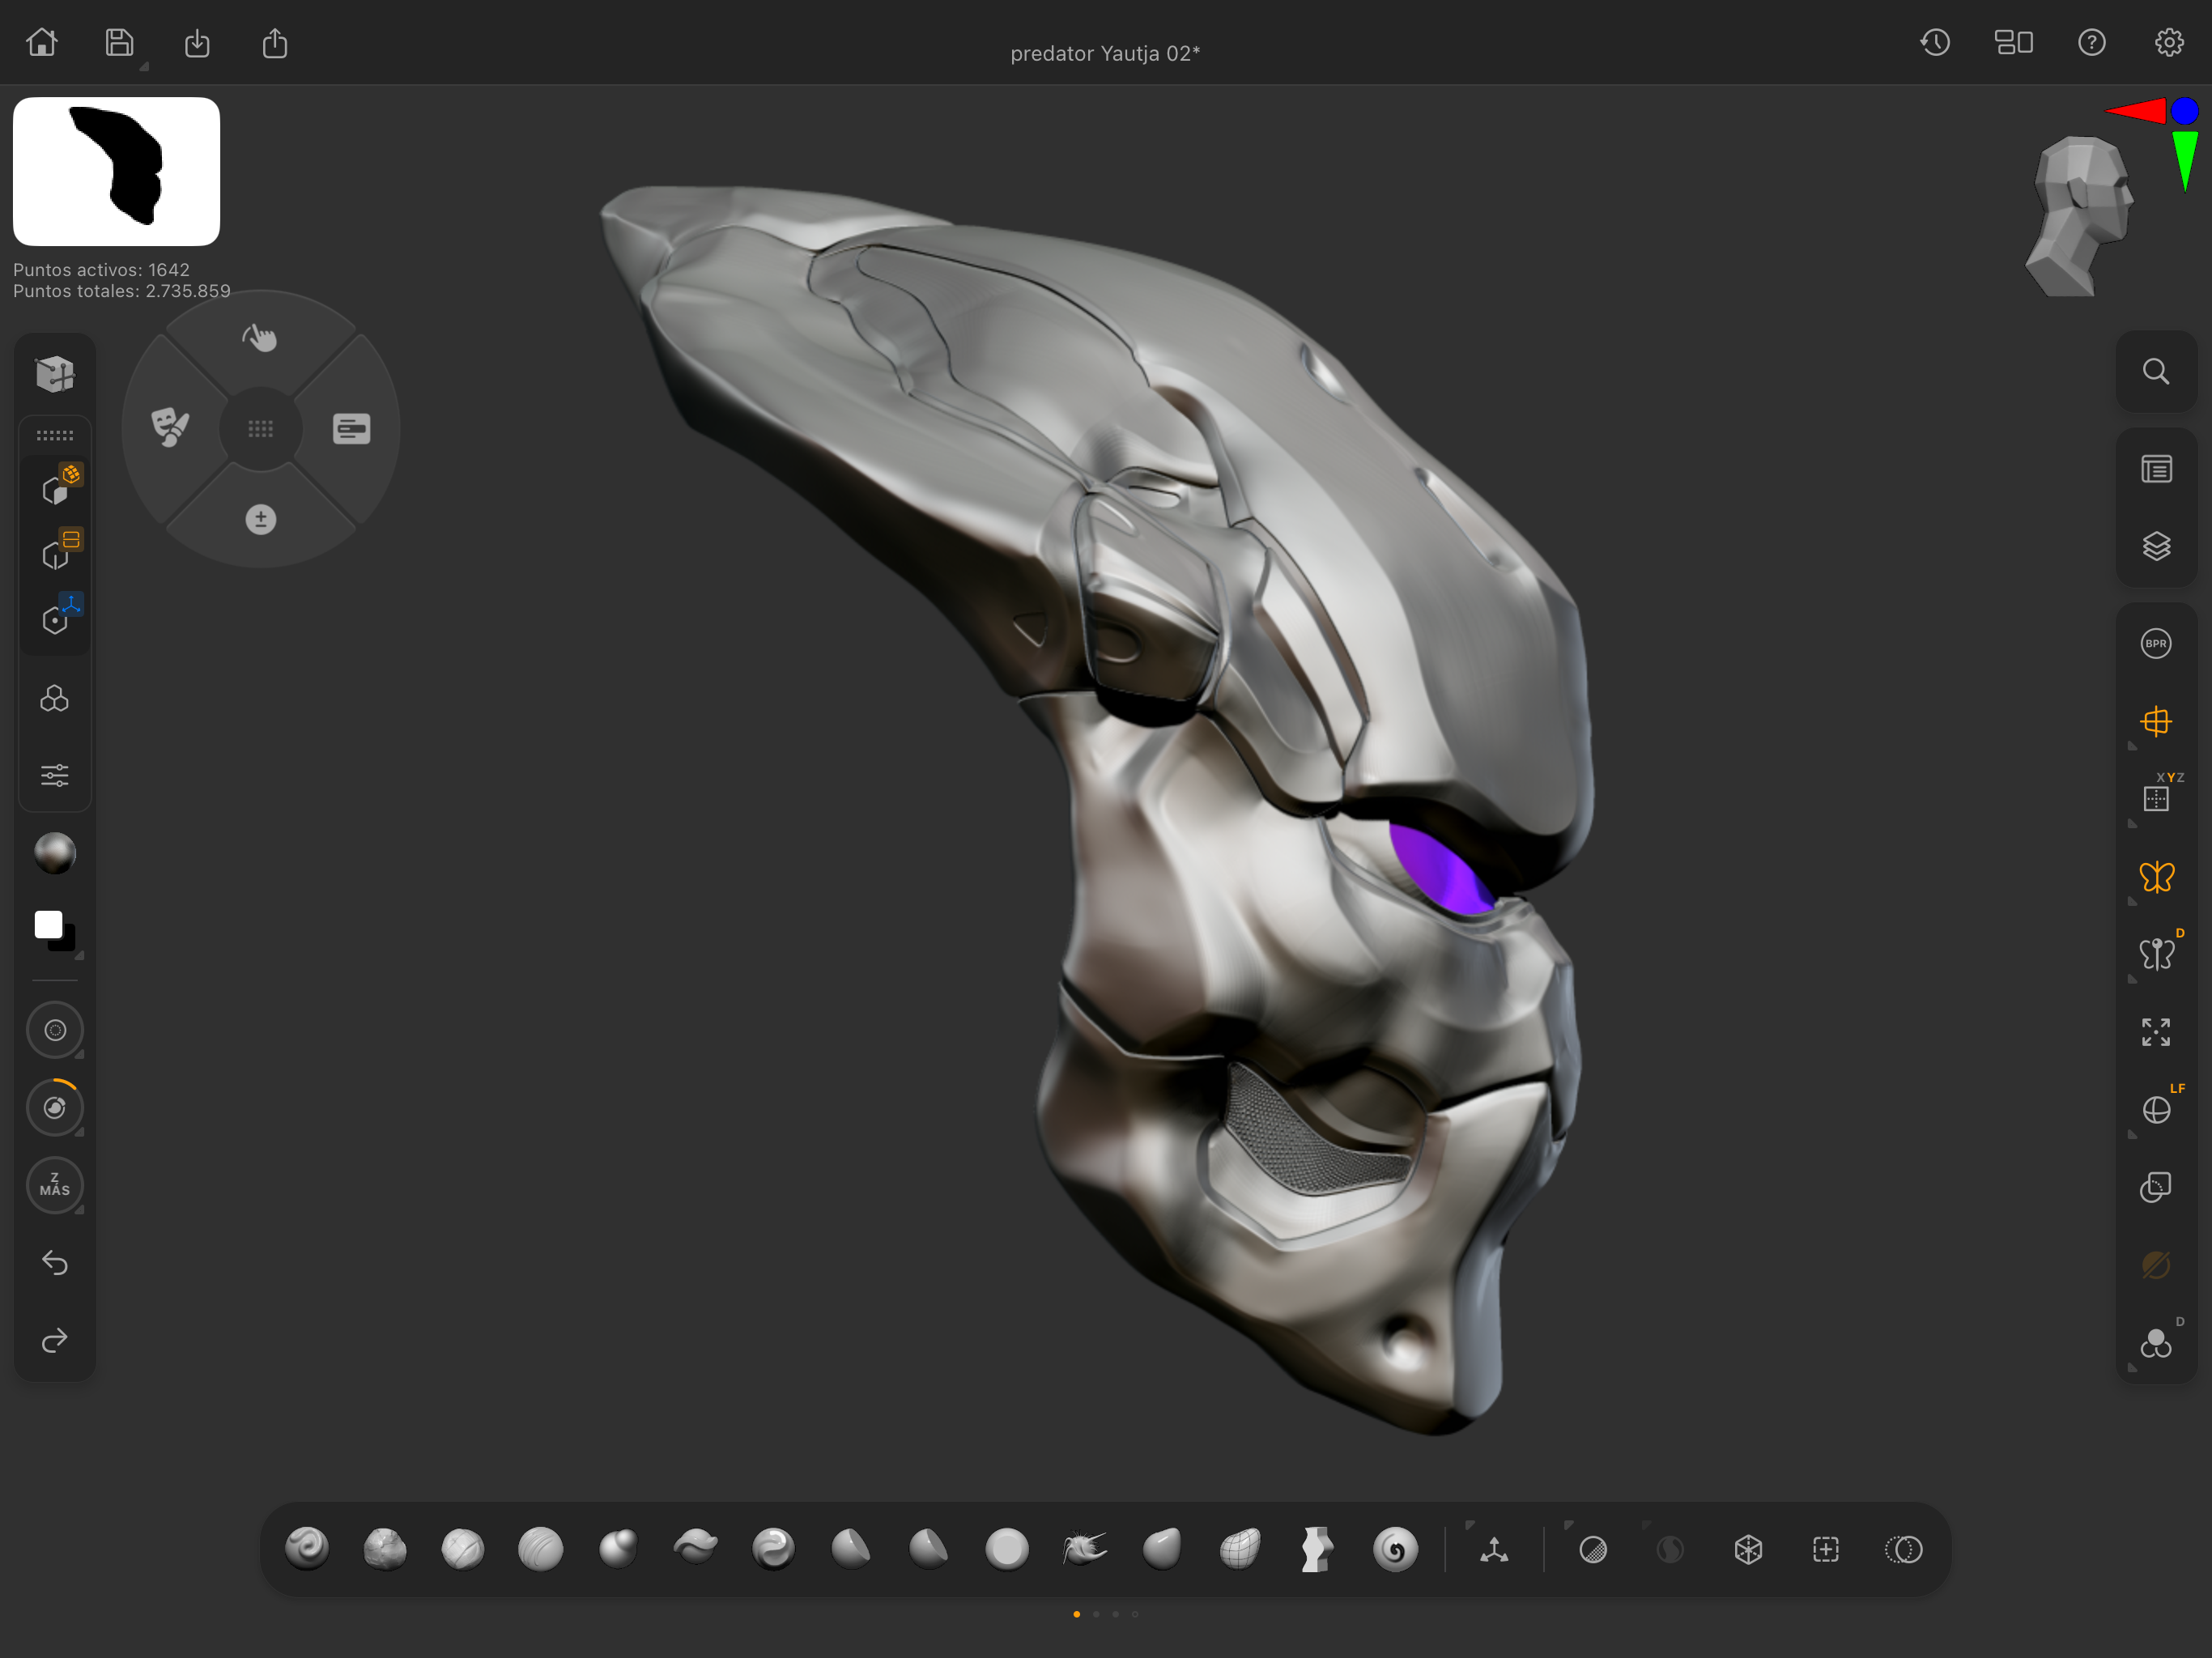The height and width of the screenshot is (1658, 2212).
Task: Open the plus-minus quadrant in radial menu
Action: [x=261, y=519]
